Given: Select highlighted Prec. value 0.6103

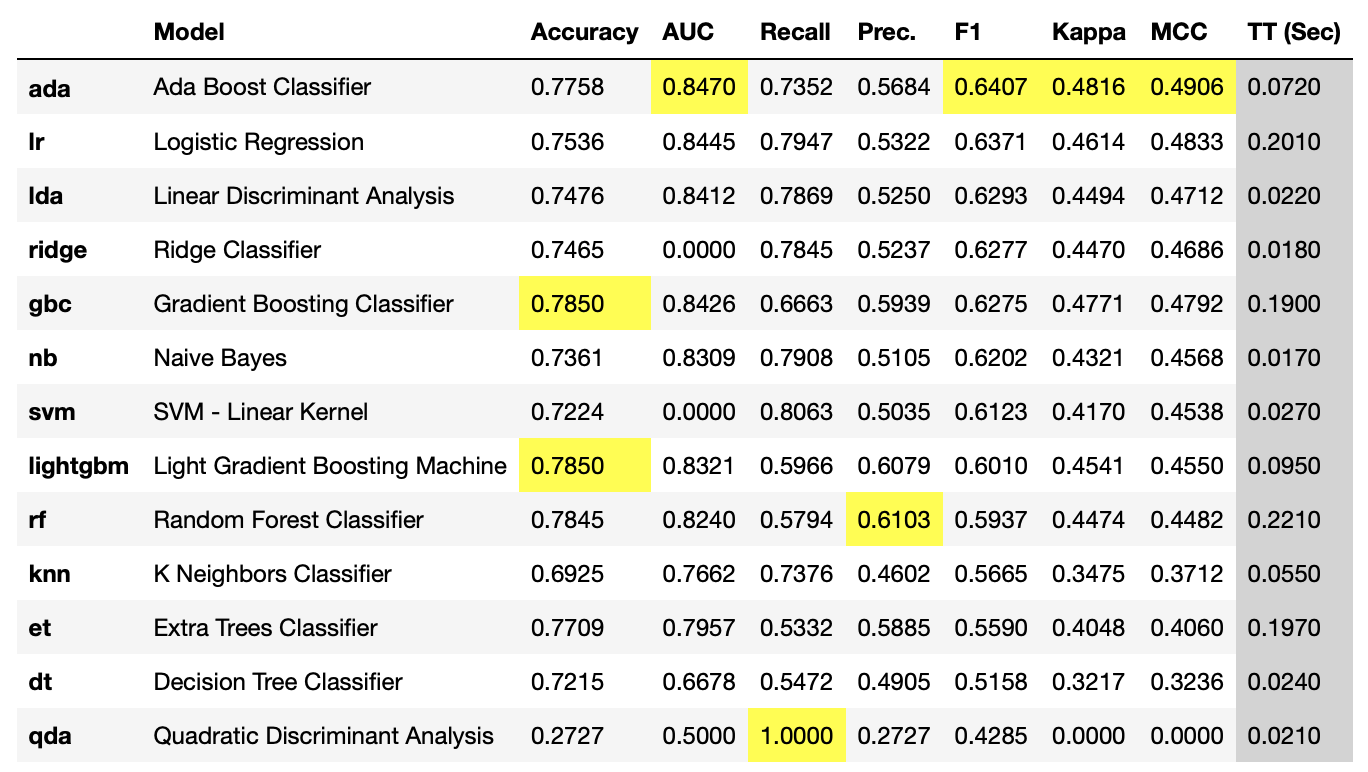Looking at the screenshot, I should (894, 520).
